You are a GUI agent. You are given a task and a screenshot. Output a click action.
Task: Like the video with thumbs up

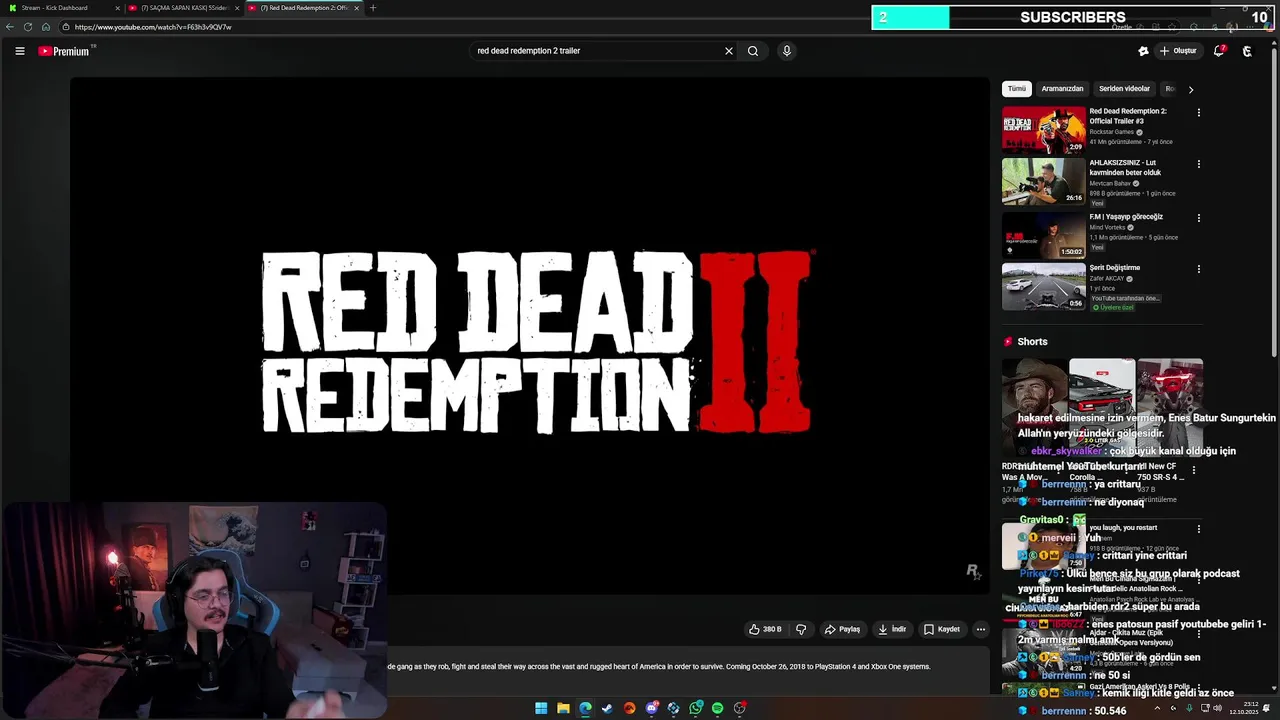[765, 629]
